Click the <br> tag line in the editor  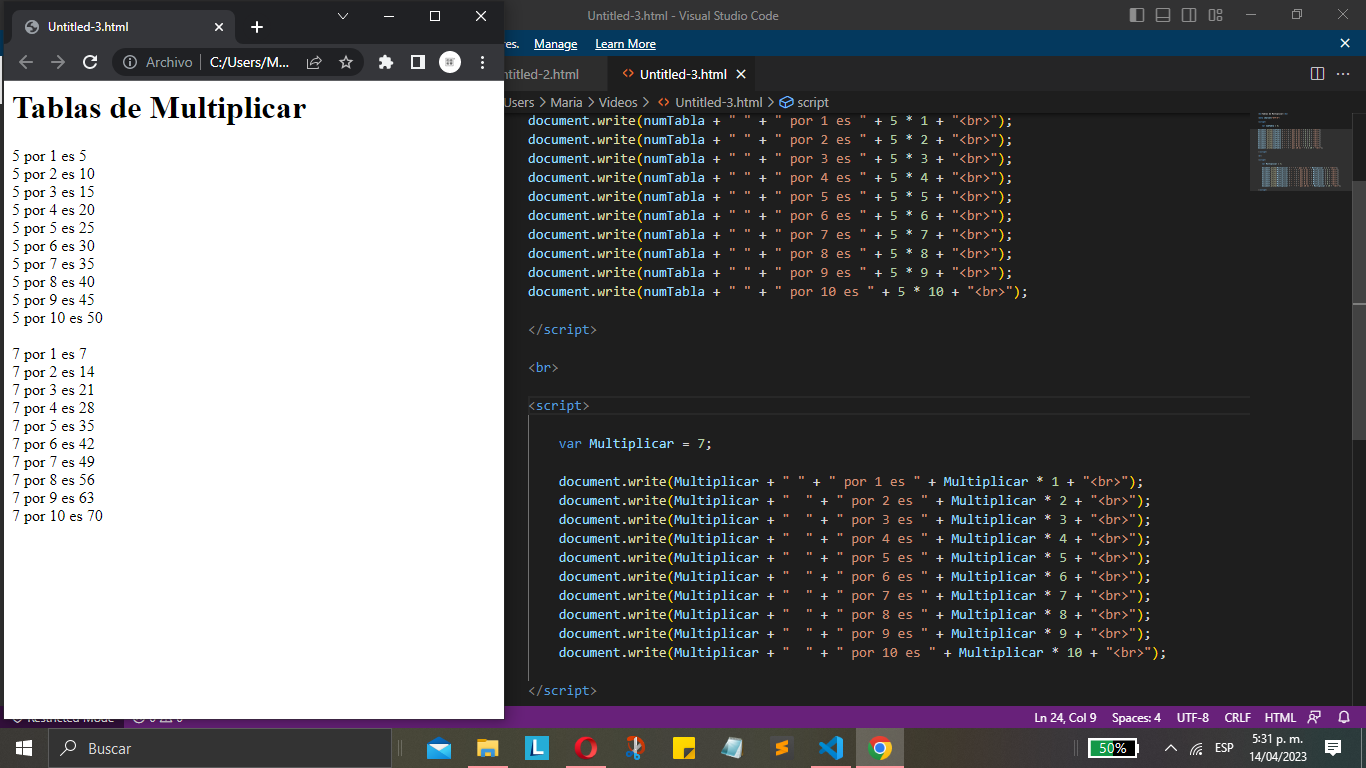(543, 367)
